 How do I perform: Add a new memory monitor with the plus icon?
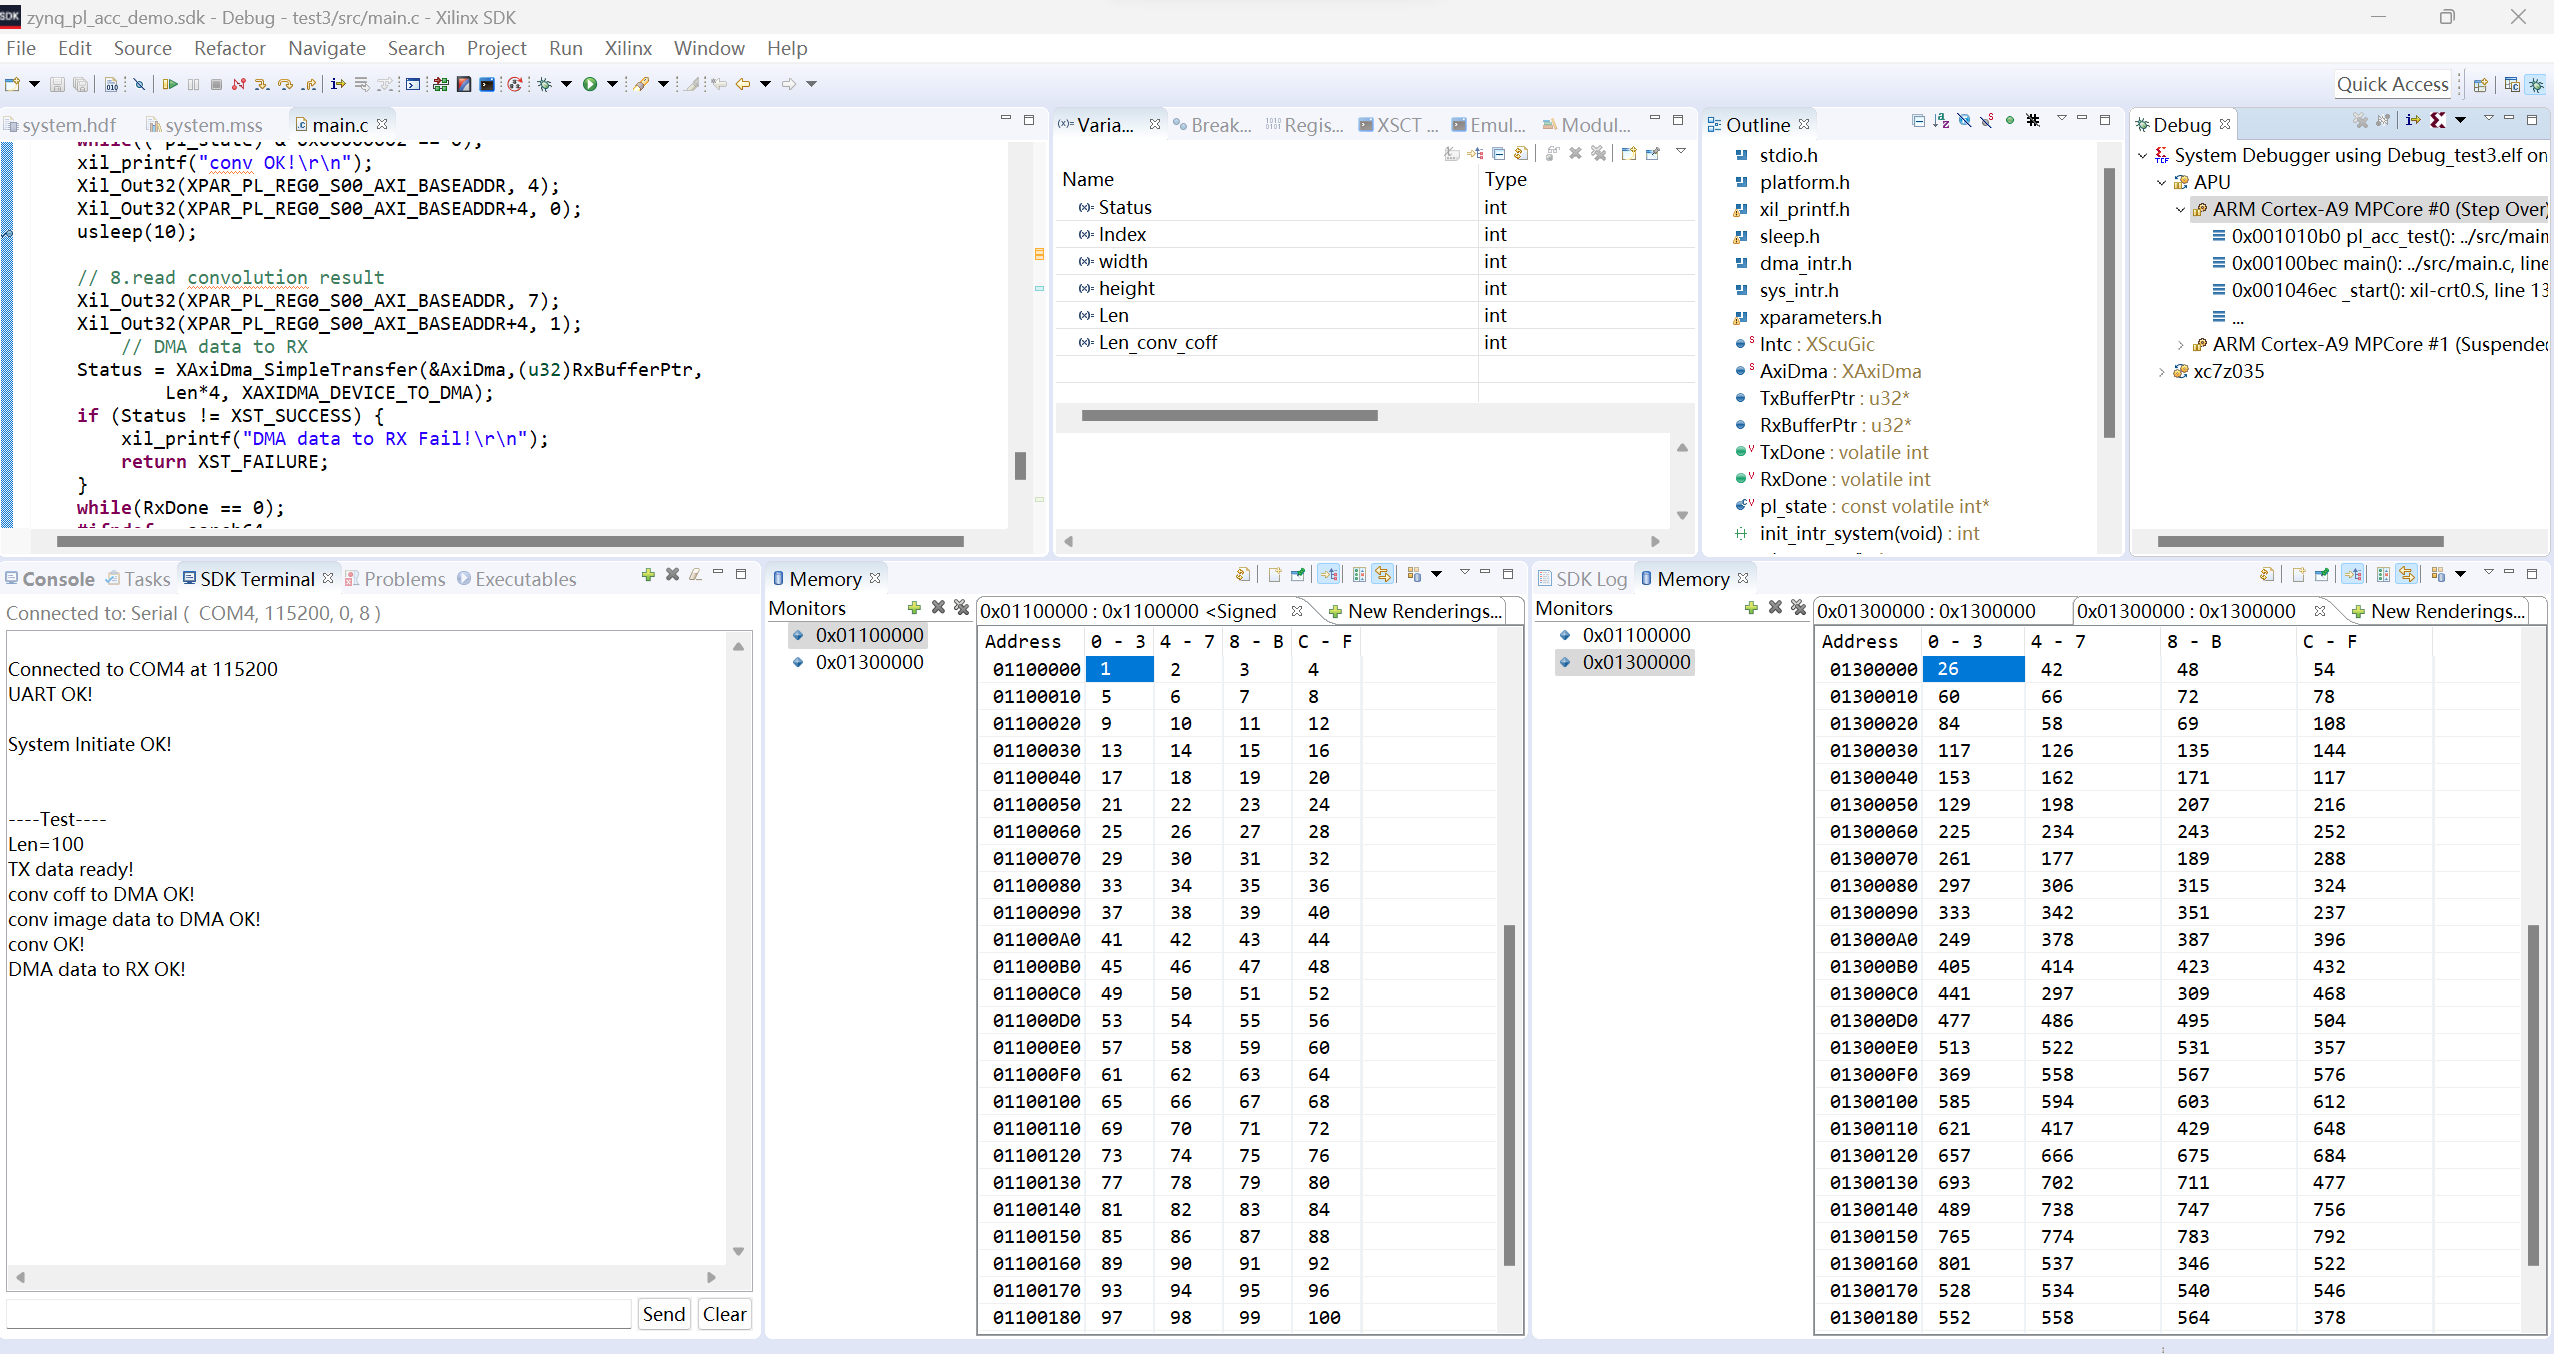pyautogui.click(x=913, y=607)
